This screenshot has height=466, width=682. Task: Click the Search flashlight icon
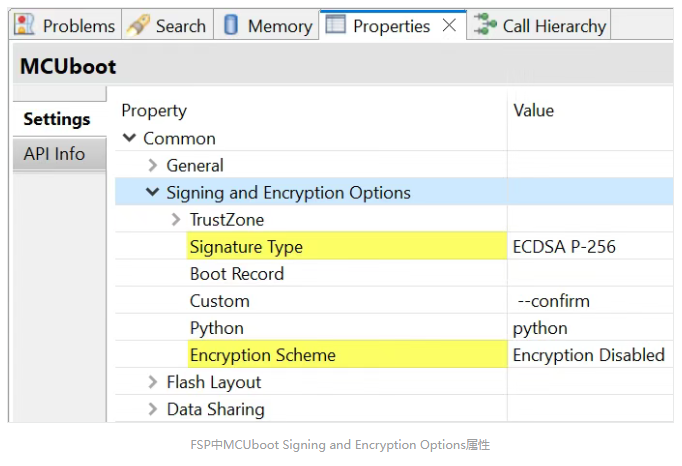pyautogui.click(x=138, y=25)
